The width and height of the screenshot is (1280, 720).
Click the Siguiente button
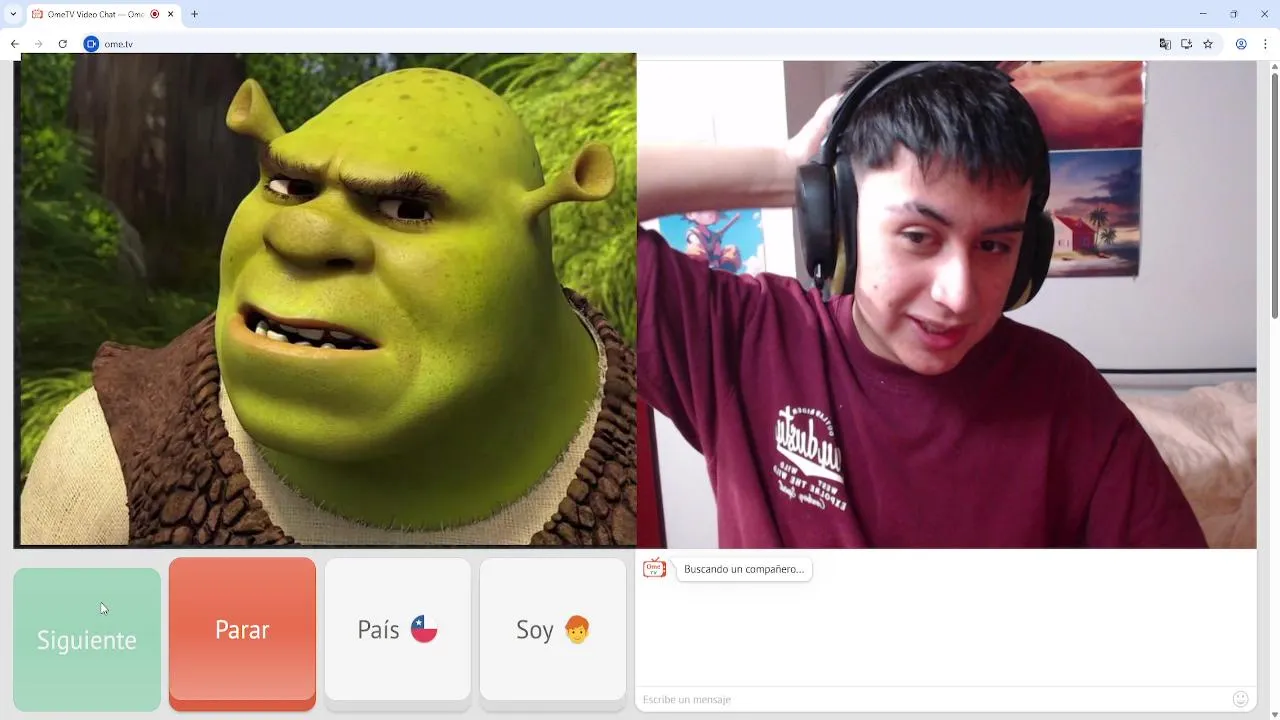pos(87,639)
